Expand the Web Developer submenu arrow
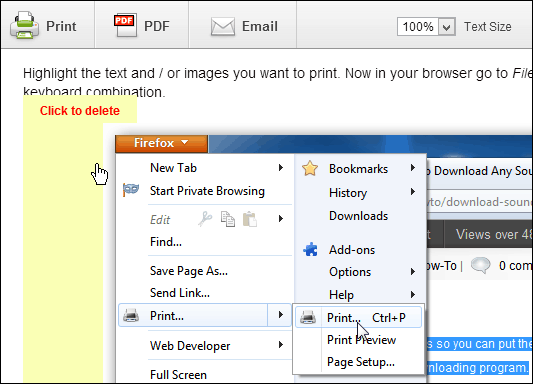 pos(281,345)
